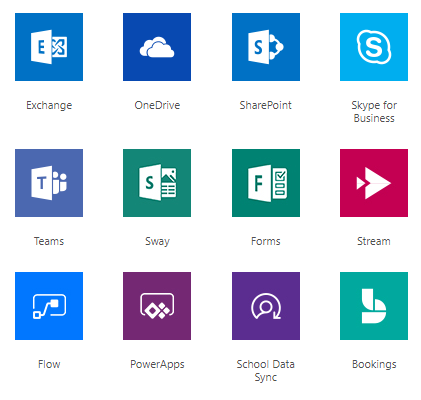
Task: Launch the PowerApps icon tile
Action: click(157, 306)
